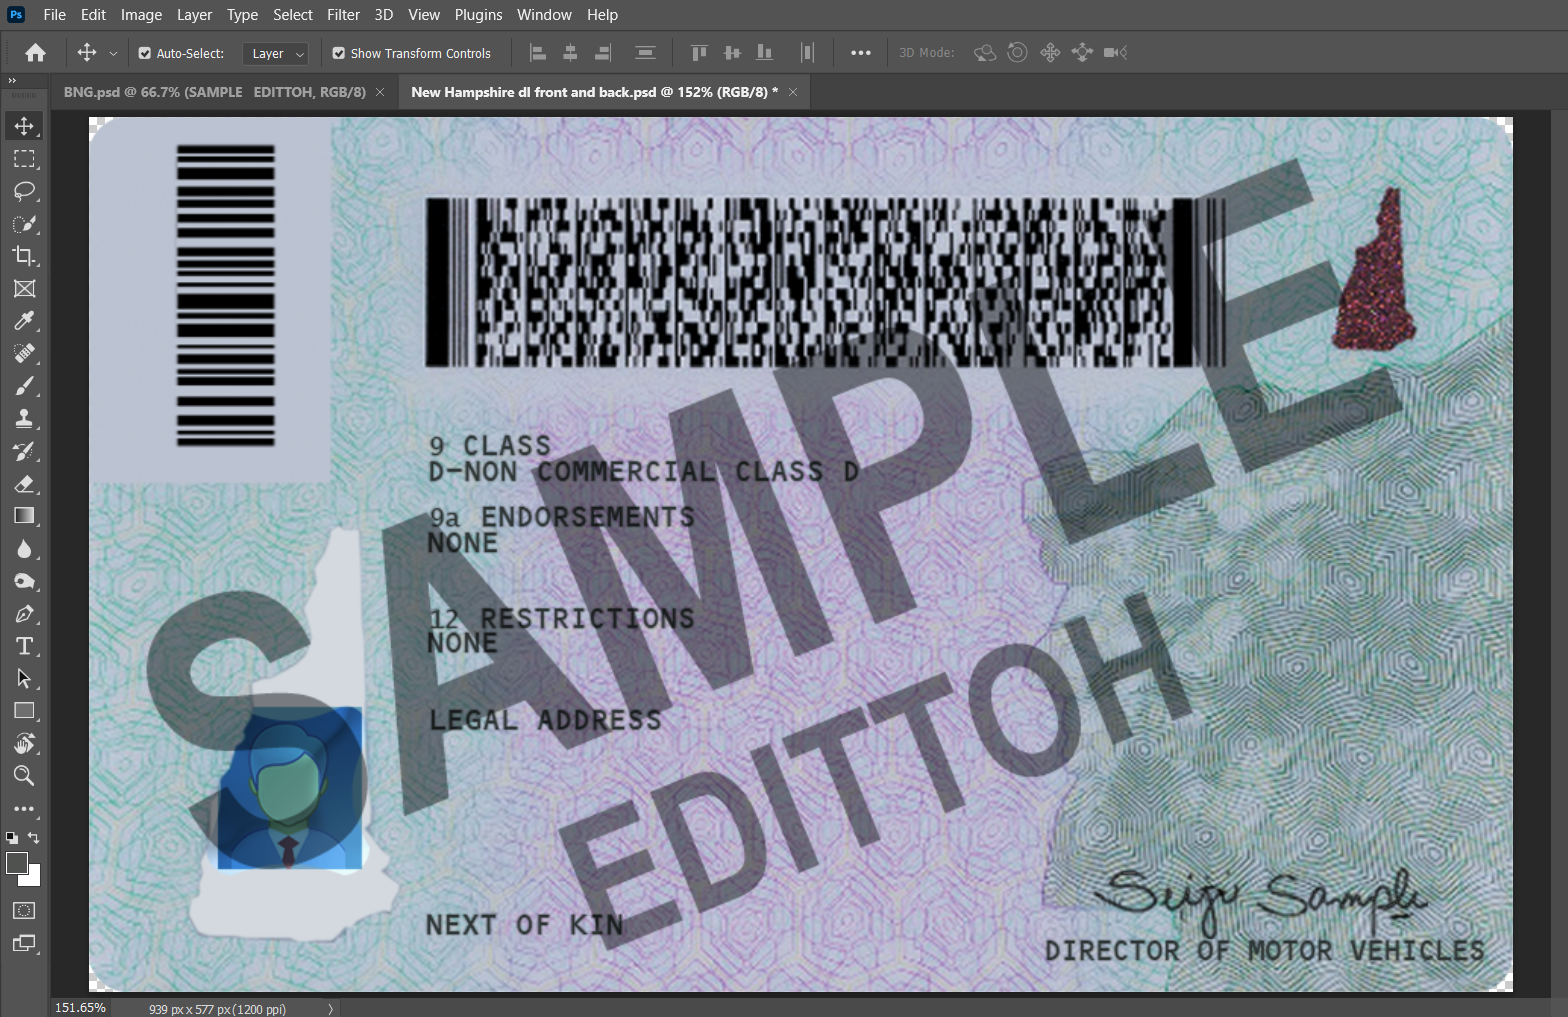
Task: Select the Brush tool
Action: click(24, 386)
